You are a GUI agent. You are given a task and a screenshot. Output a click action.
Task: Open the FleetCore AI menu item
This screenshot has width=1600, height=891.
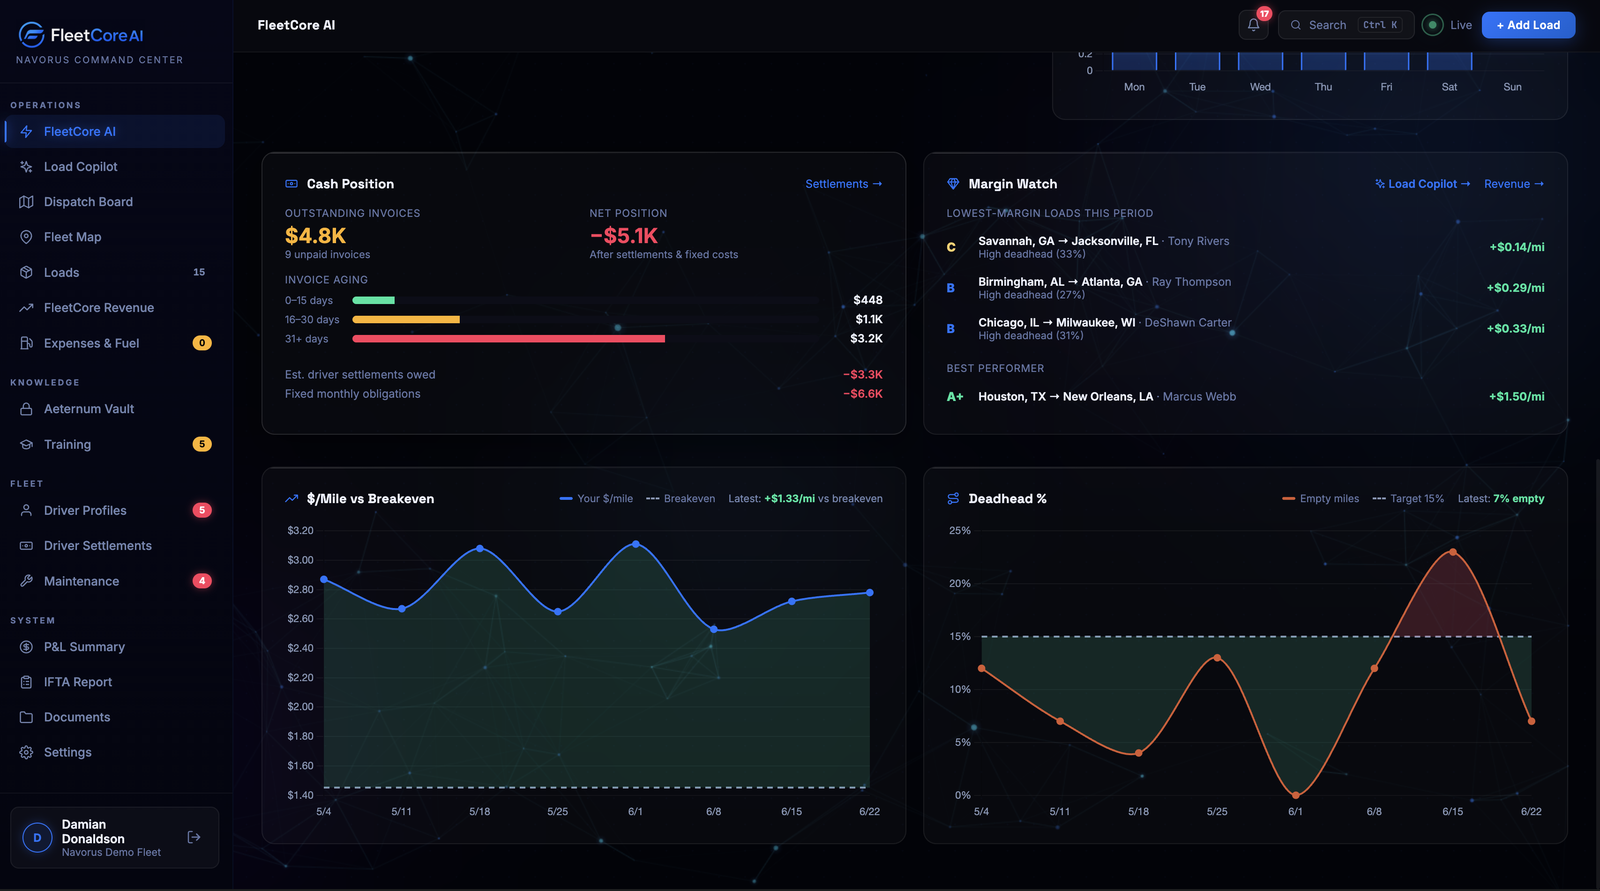(x=114, y=131)
